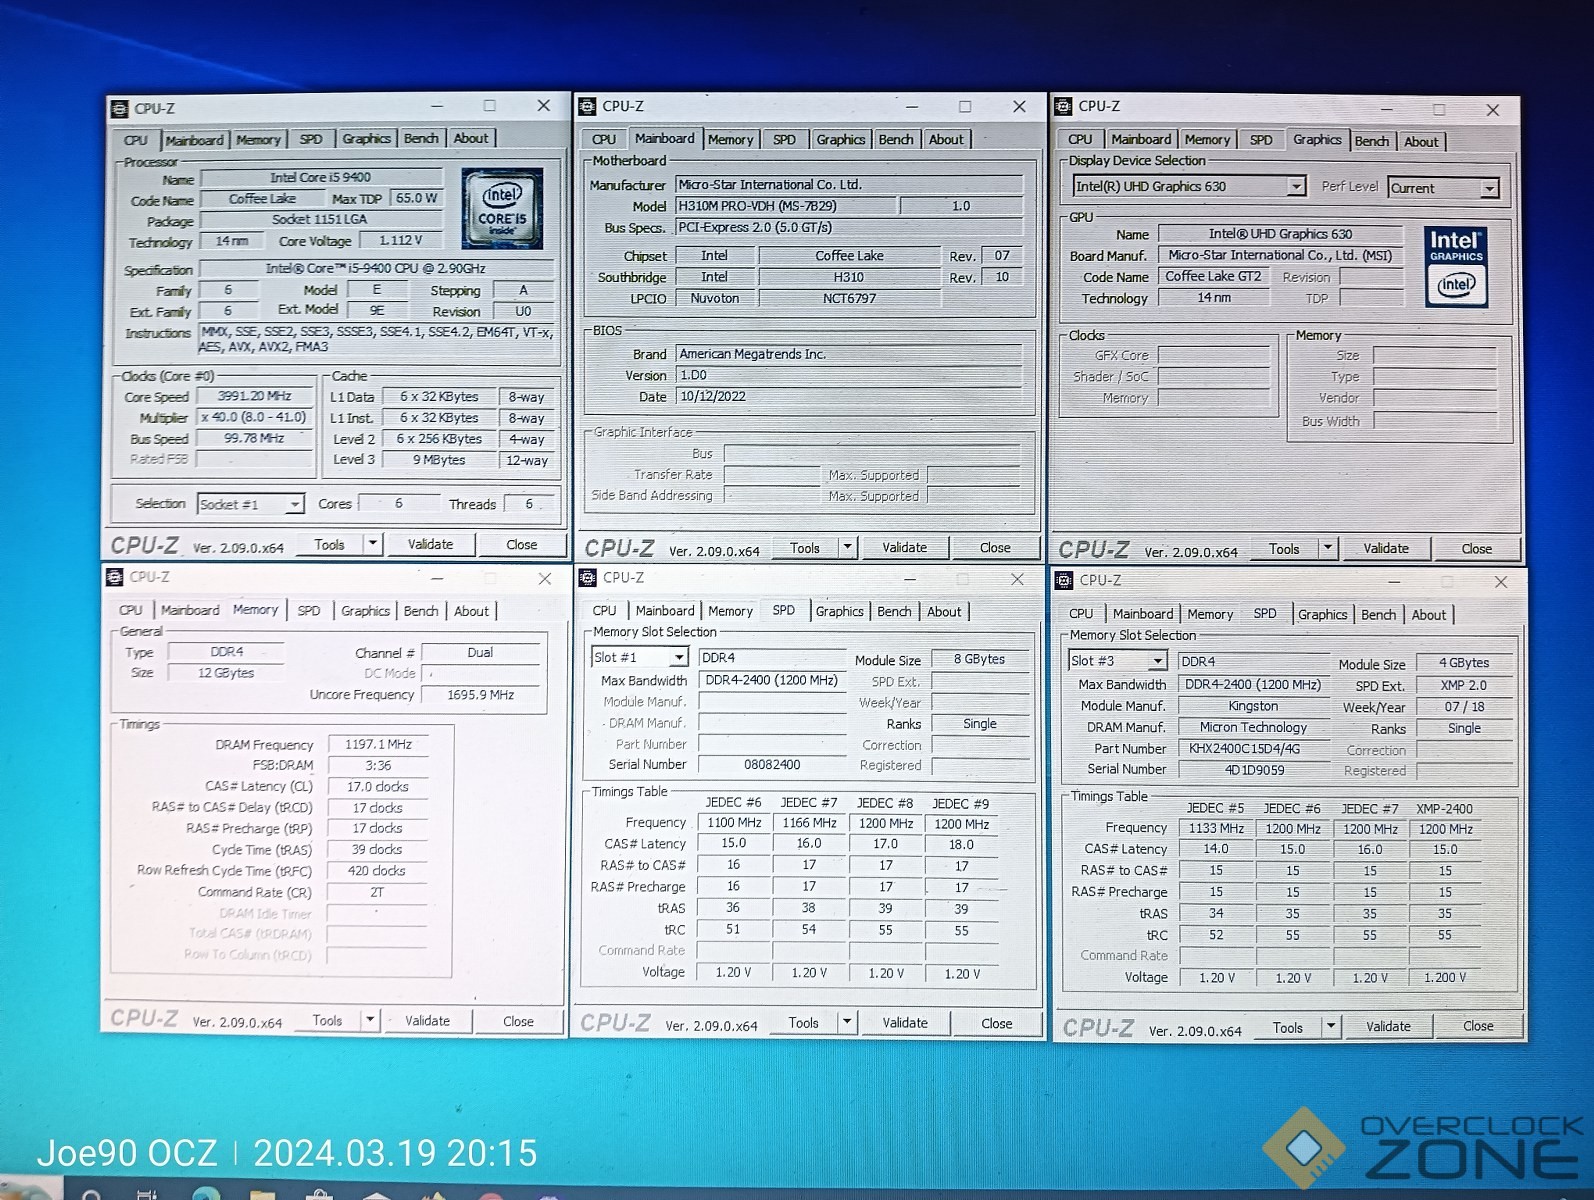Click the CPU-Z title icon in the Slot #3 window

point(1063,580)
